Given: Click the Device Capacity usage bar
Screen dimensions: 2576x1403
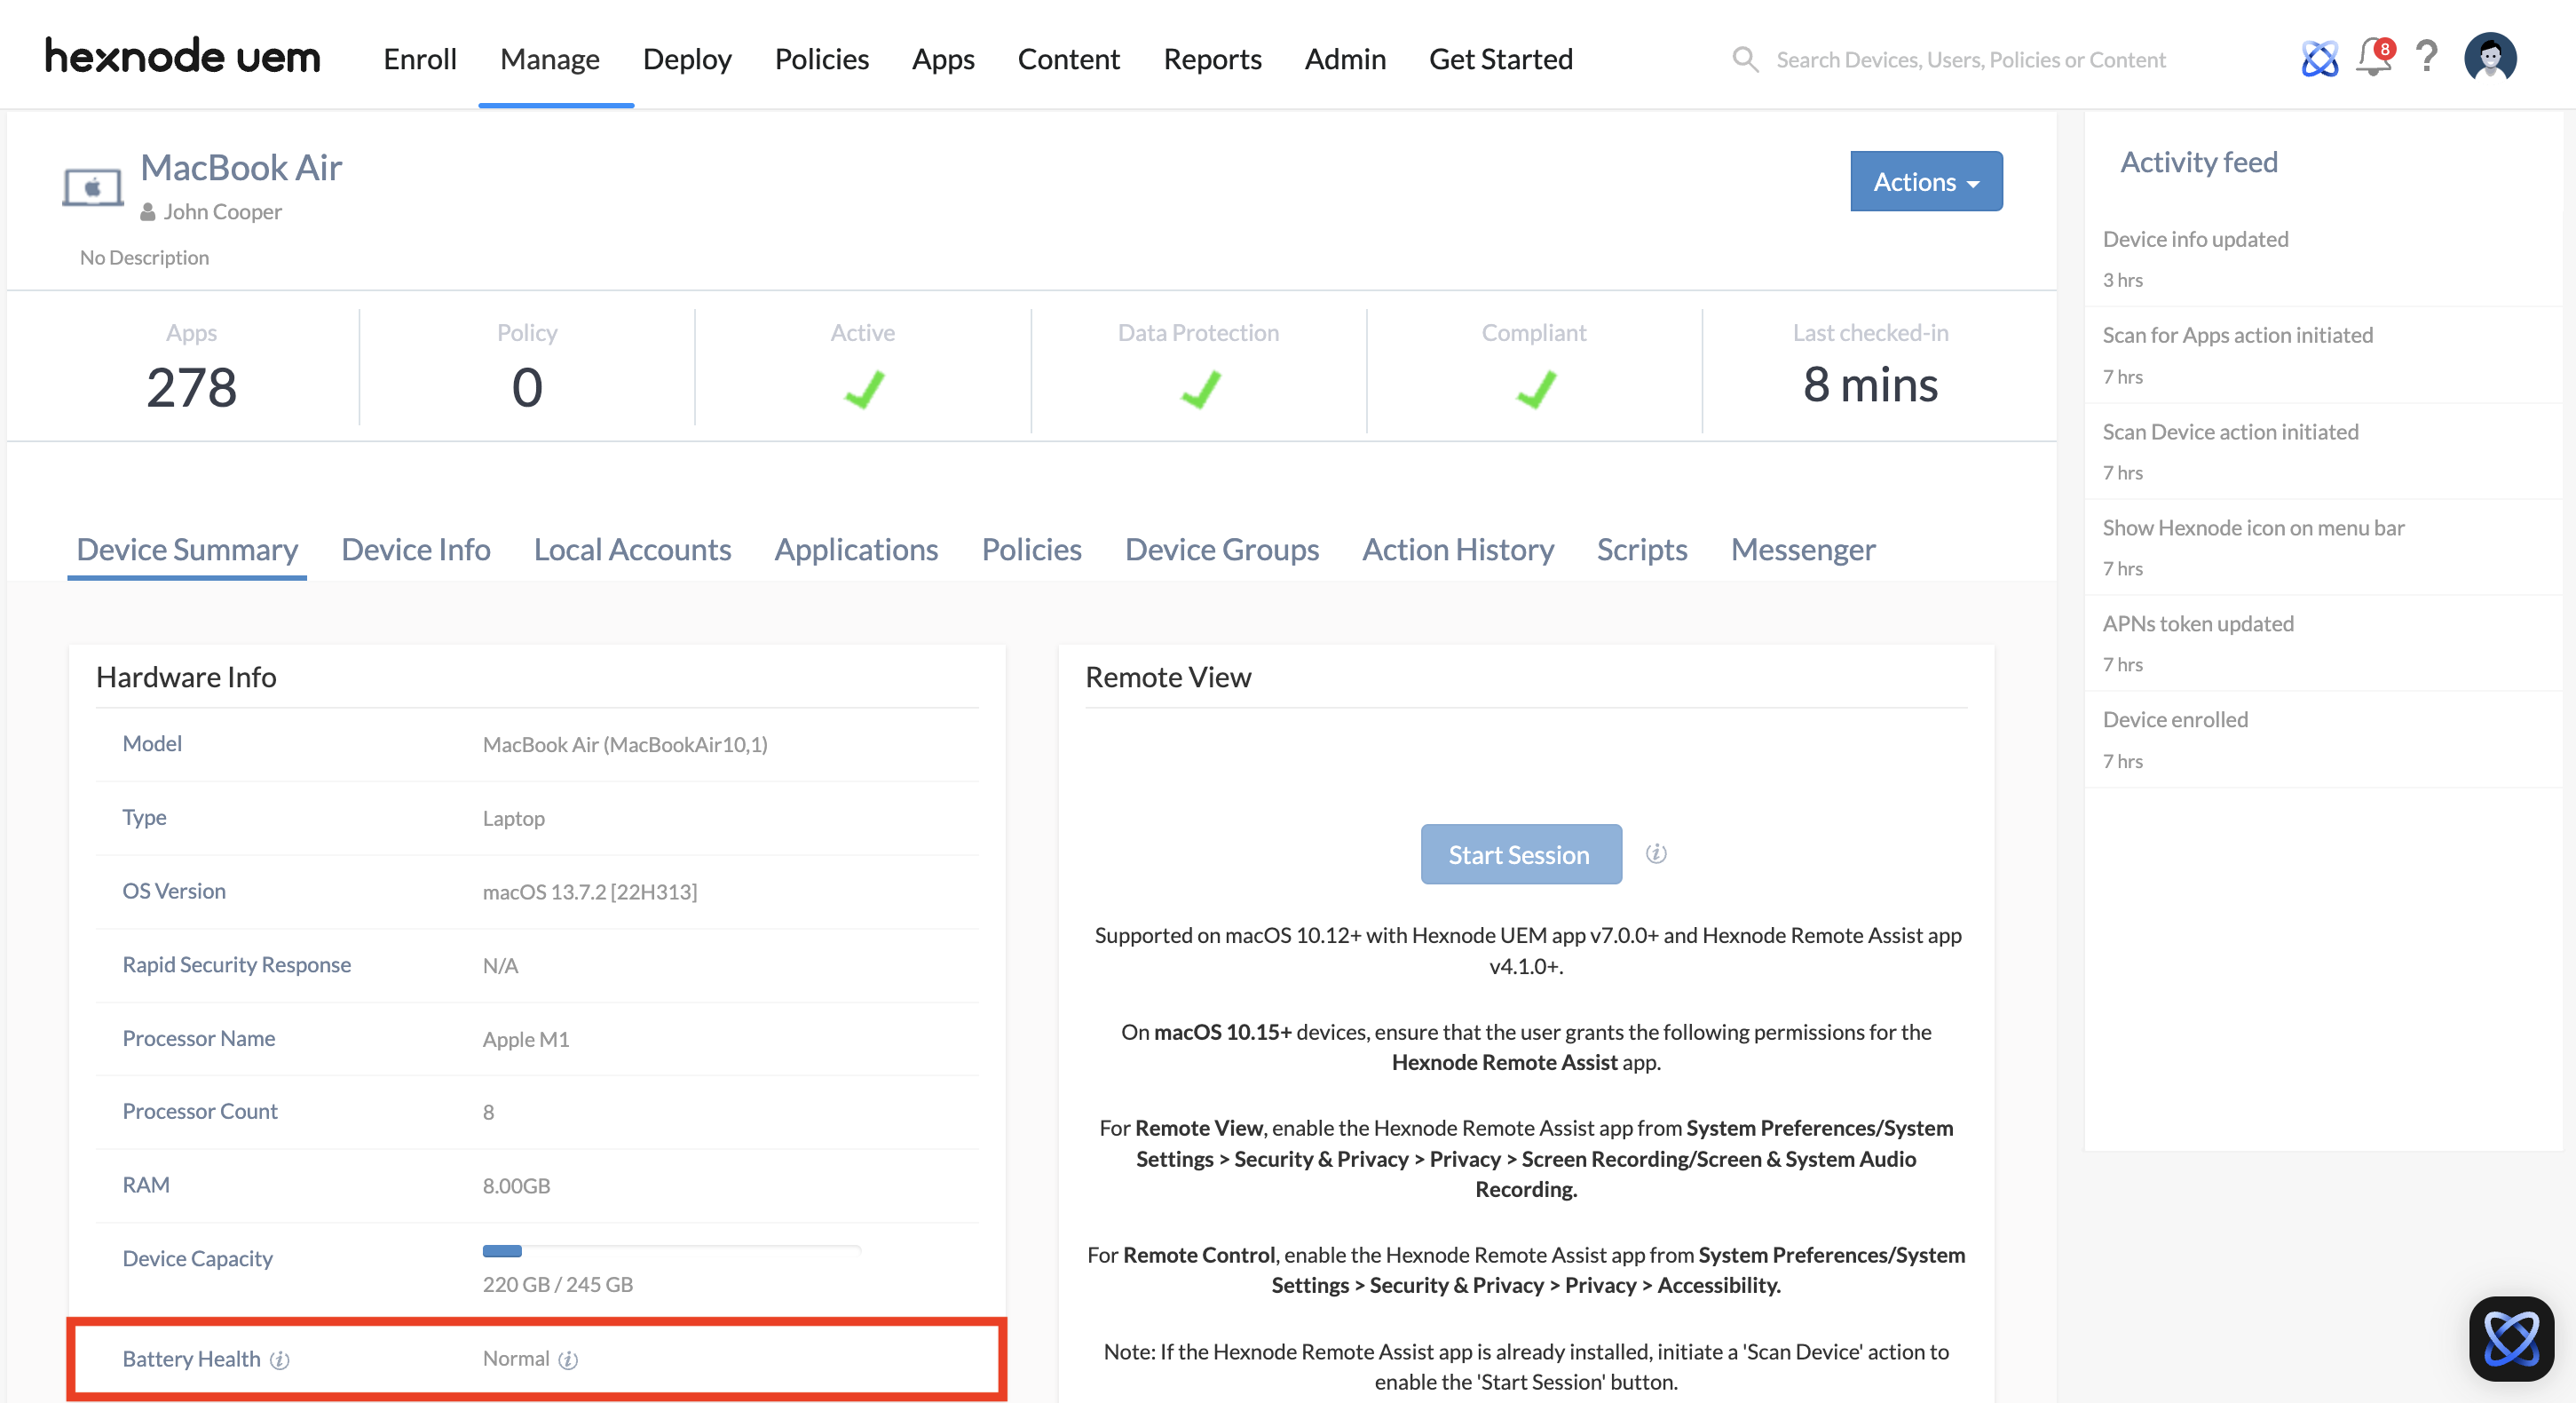Looking at the screenshot, I should pyautogui.click(x=671, y=1251).
